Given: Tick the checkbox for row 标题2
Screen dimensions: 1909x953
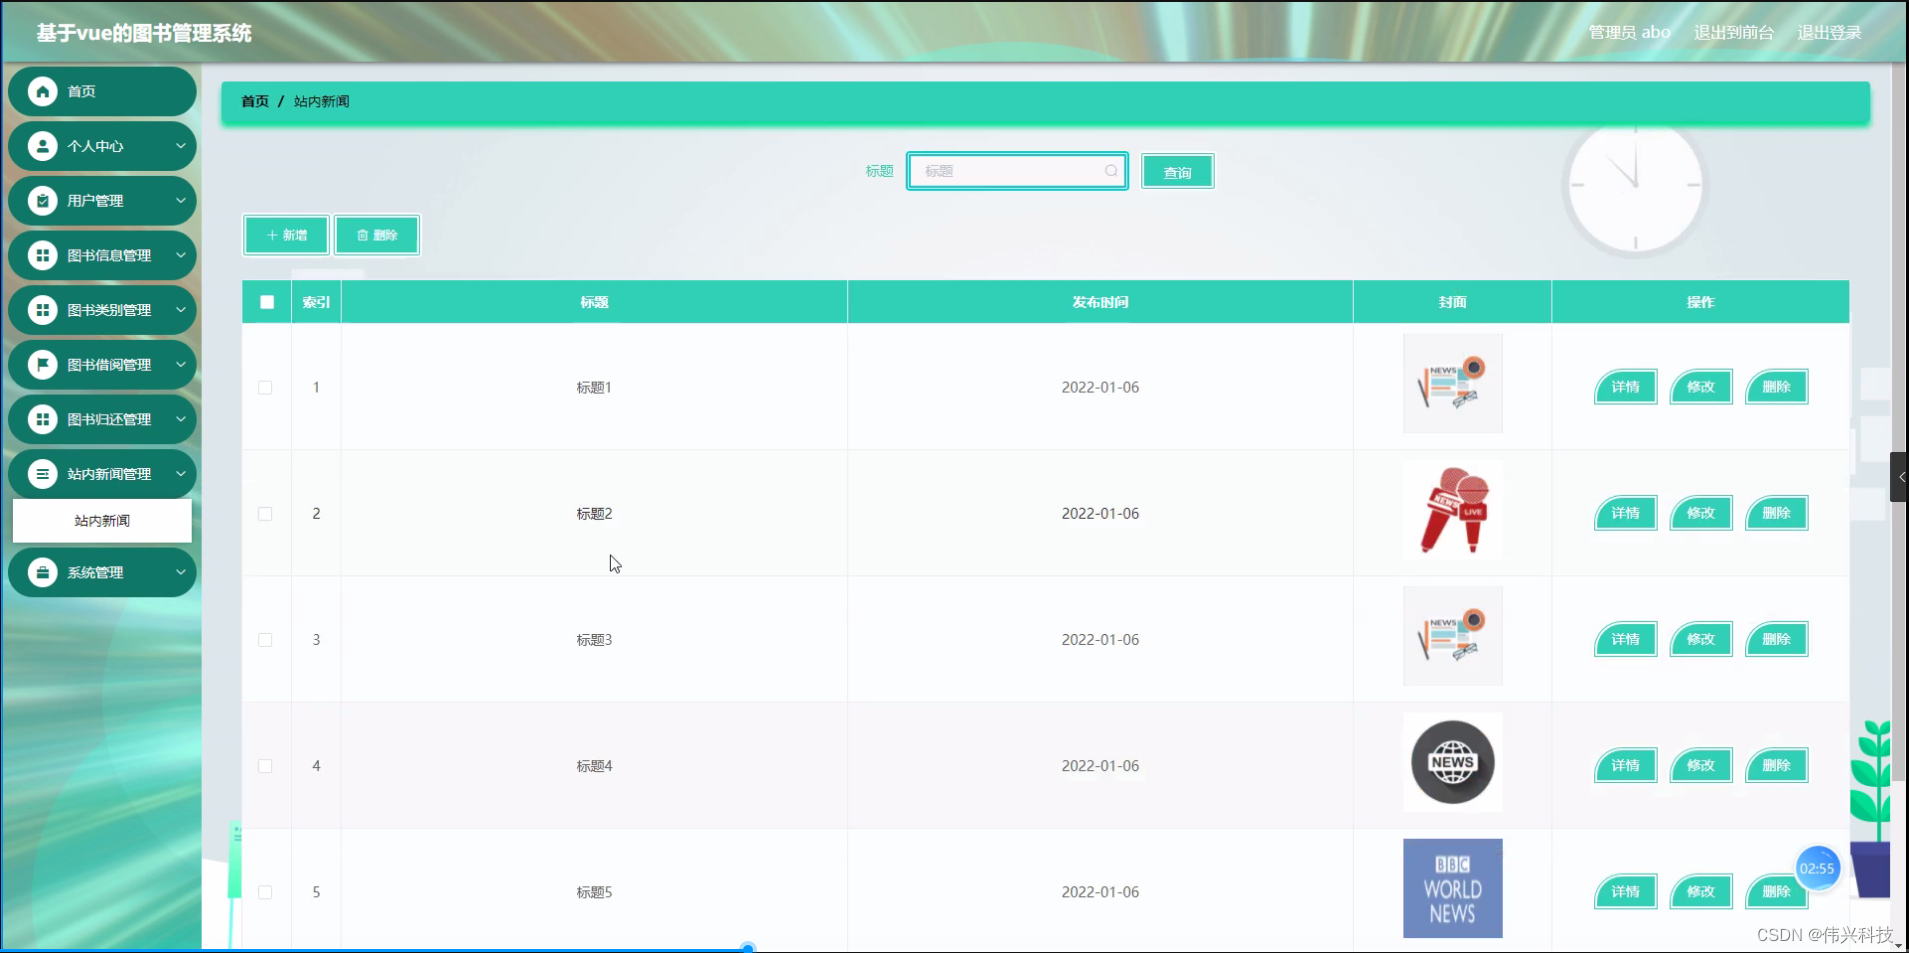Looking at the screenshot, I should pos(265,513).
